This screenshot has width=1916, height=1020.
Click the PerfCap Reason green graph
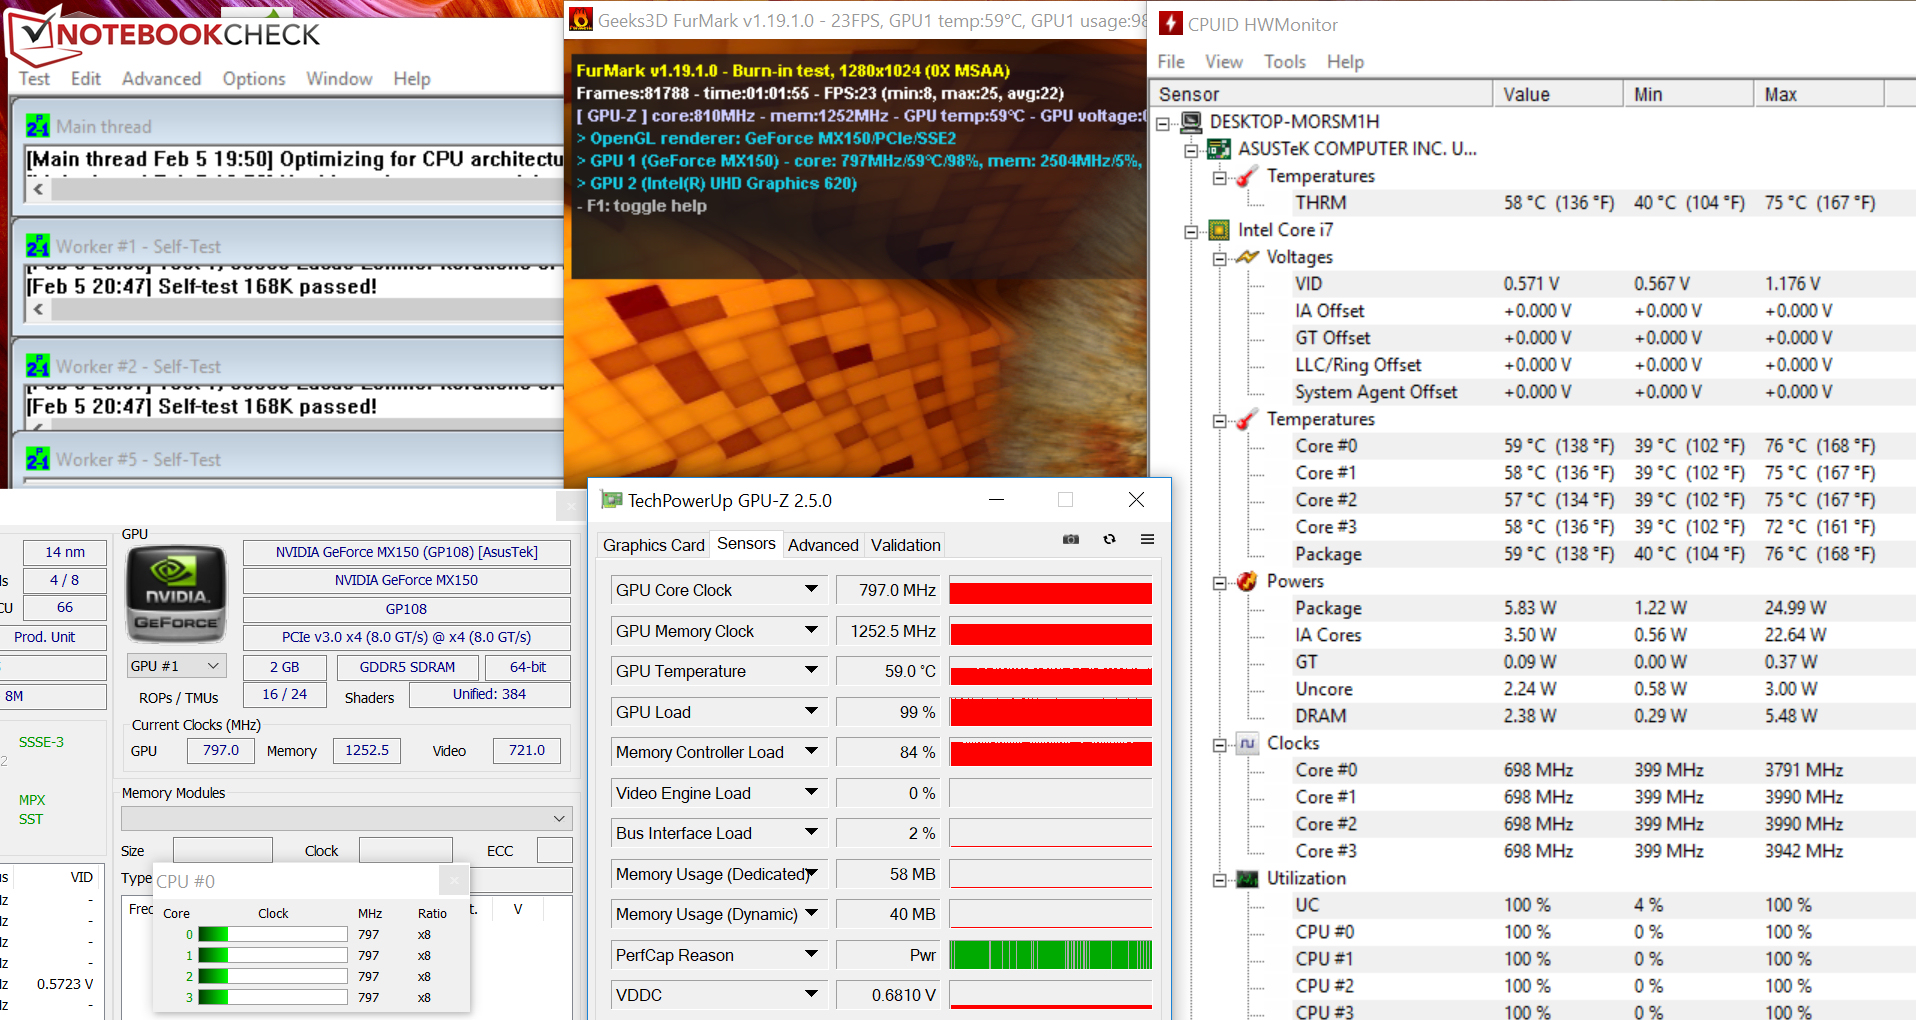click(x=1051, y=955)
